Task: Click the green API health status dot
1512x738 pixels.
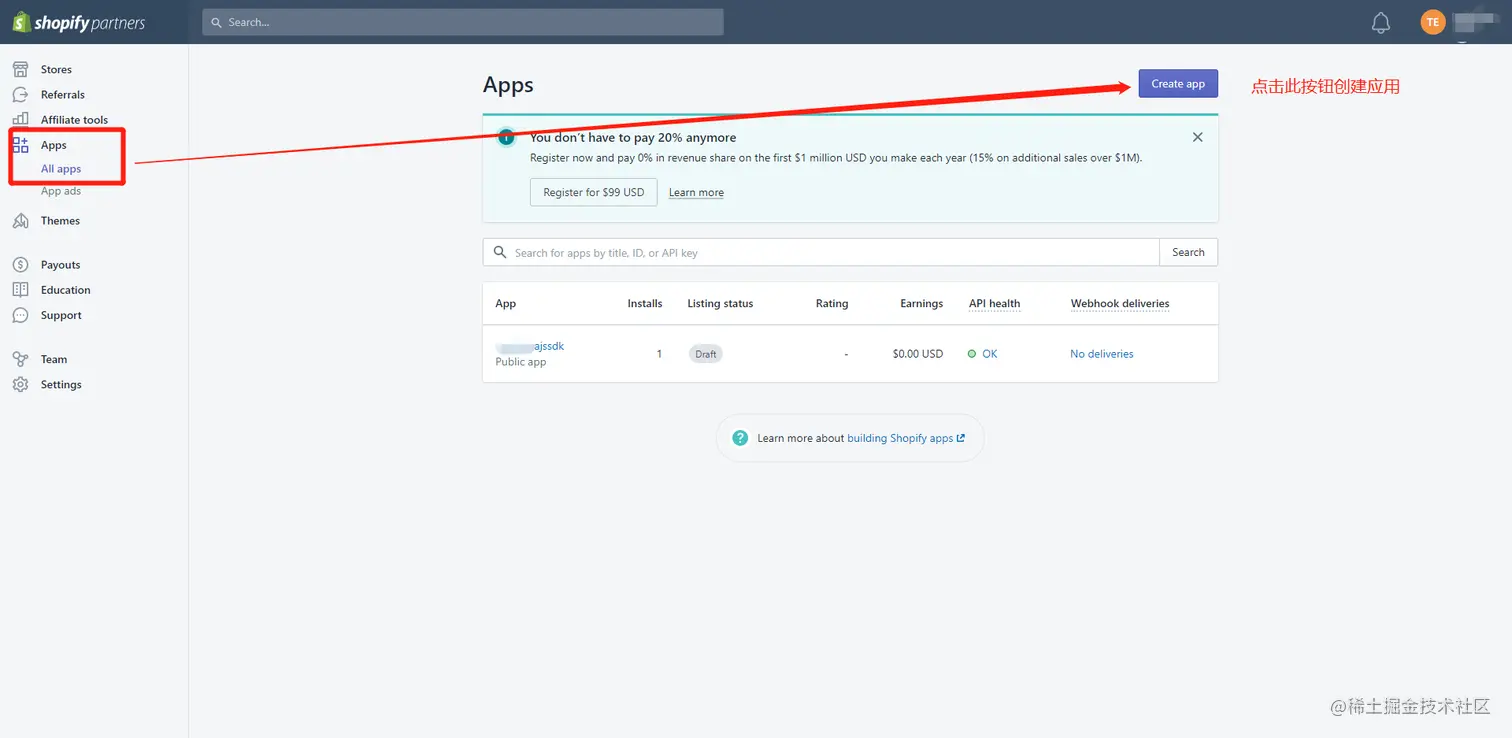Action: click(972, 354)
